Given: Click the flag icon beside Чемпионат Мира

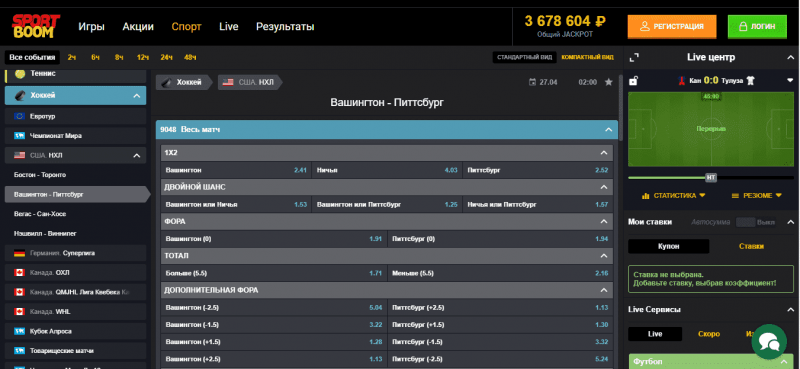Looking at the screenshot, I should click(x=19, y=136).
